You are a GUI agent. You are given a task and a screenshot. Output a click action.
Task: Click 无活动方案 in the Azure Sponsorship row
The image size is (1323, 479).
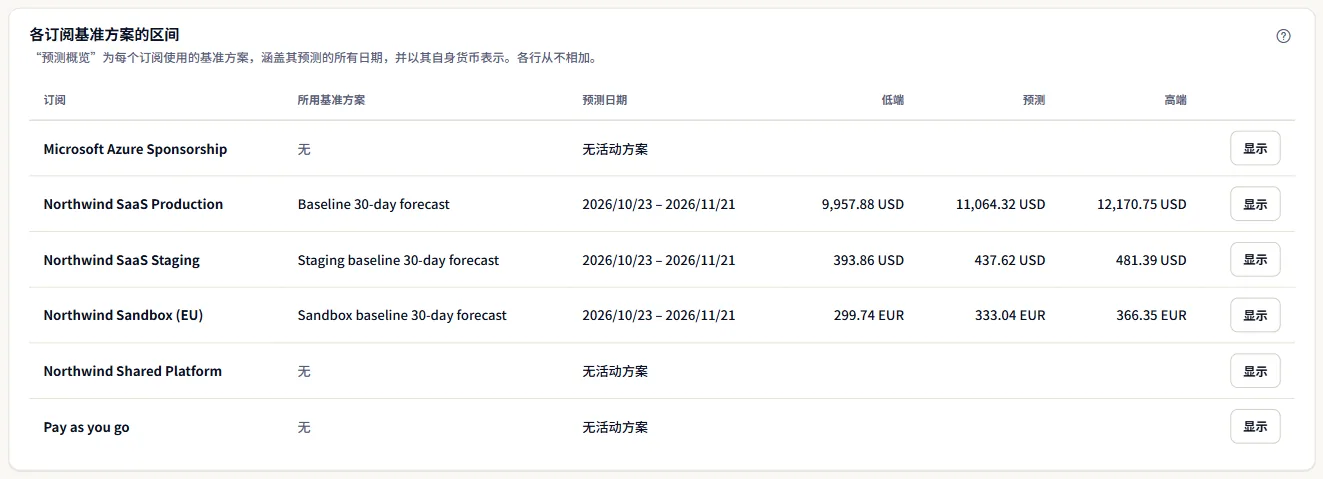tap(615, 149)
